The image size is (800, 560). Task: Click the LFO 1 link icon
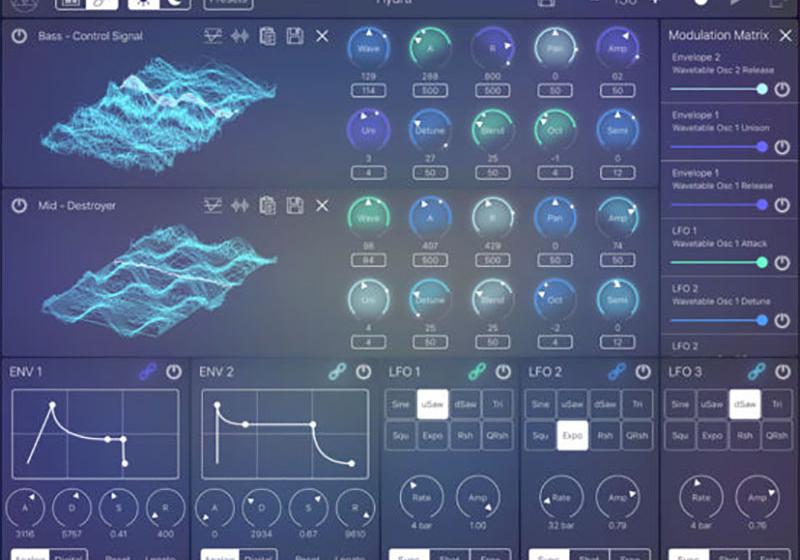[x=477, y=372]
